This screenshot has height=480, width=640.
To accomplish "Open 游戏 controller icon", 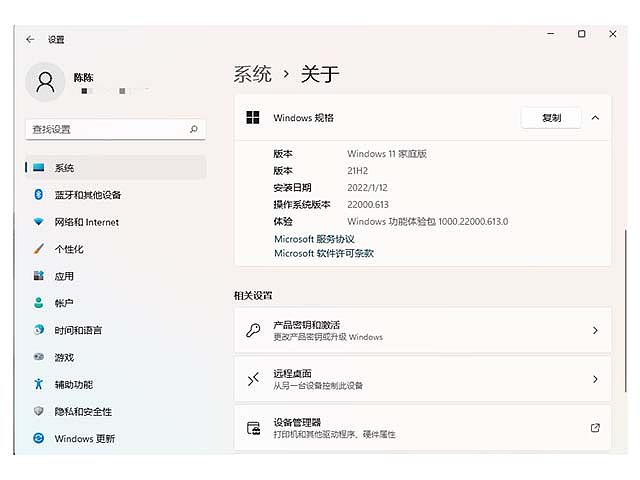I will (x=39, y=357).
